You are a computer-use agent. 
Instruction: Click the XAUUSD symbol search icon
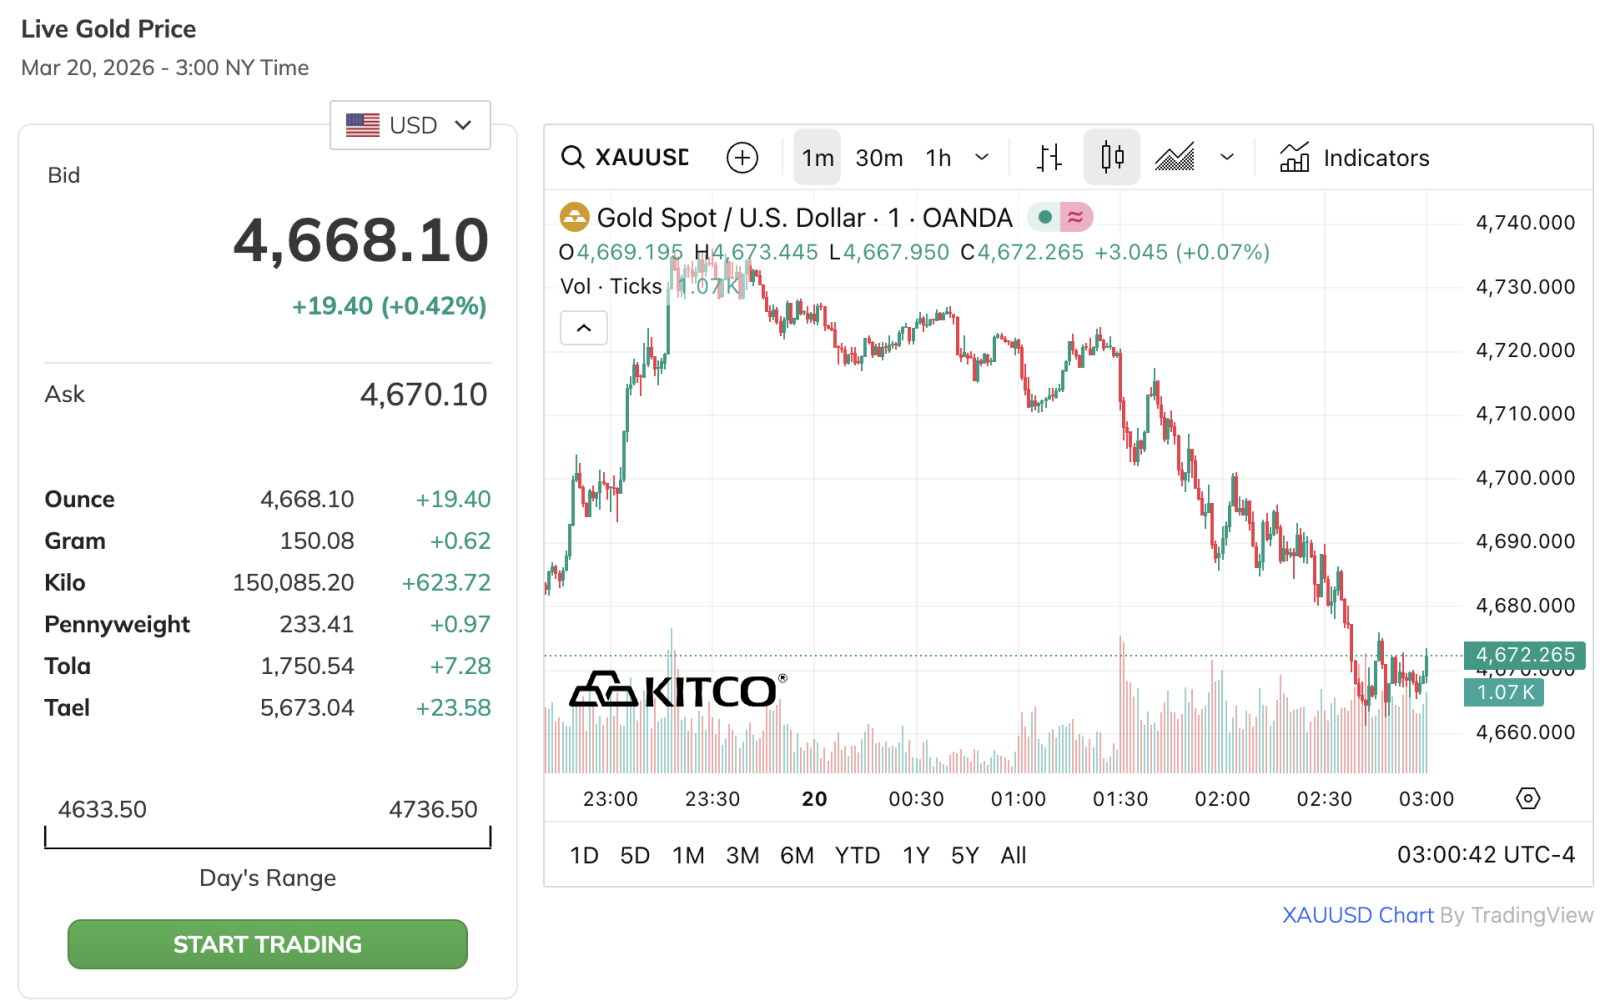coord(572,157)
